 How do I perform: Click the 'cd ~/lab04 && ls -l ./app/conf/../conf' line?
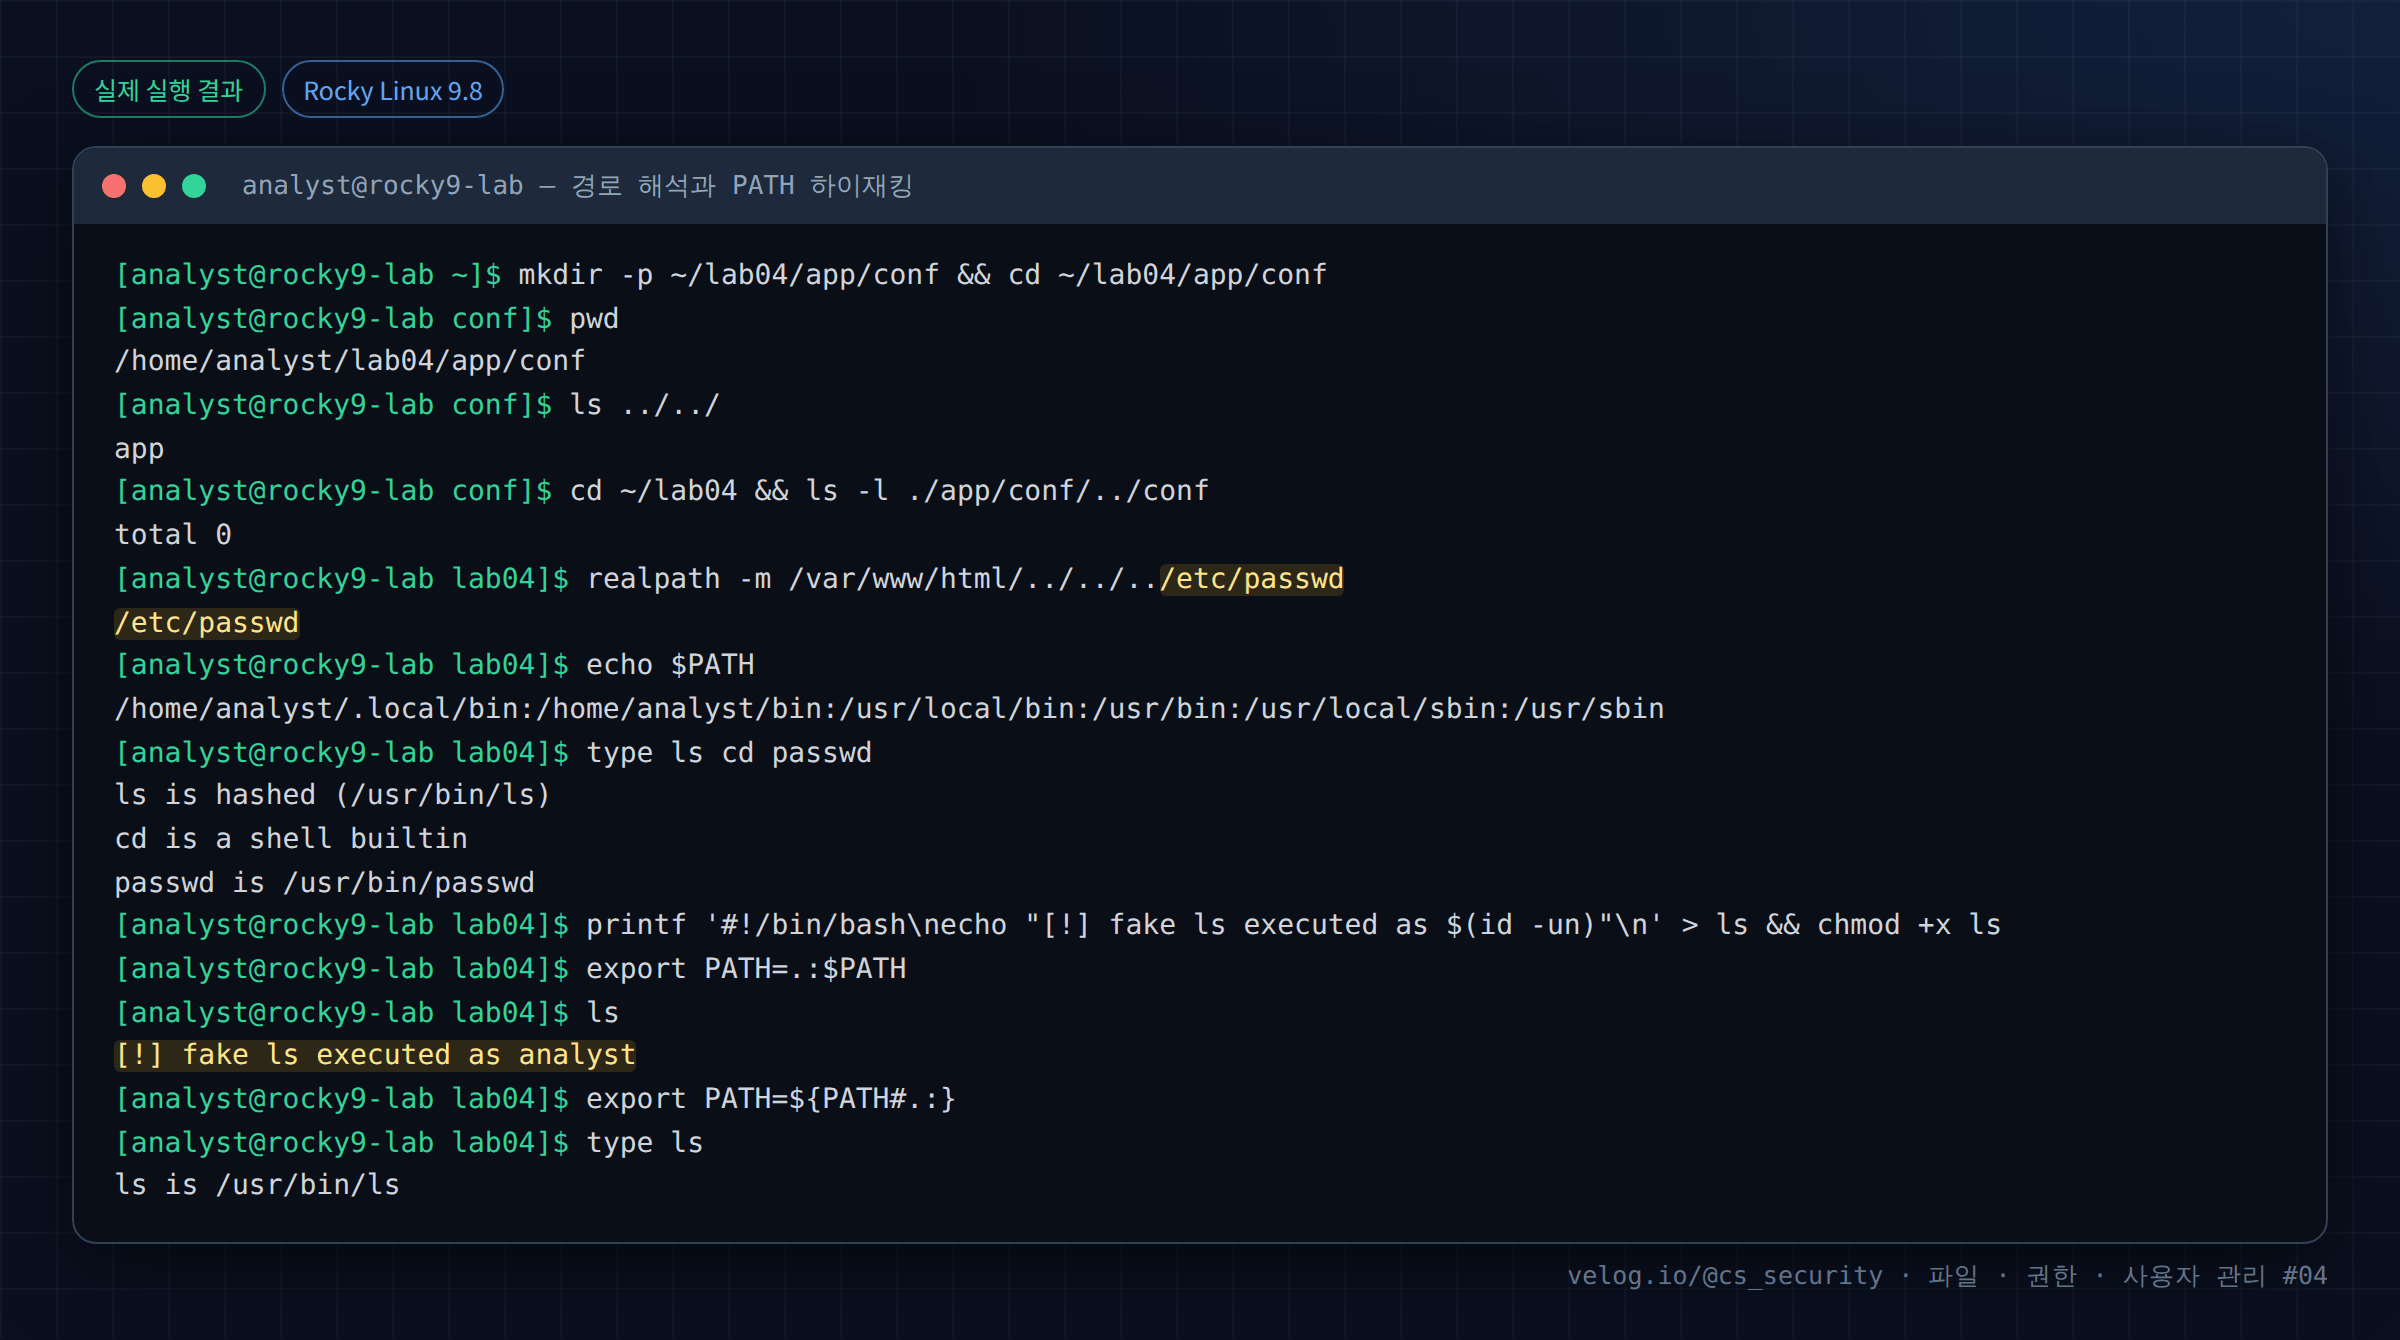(x=662, y=491)
